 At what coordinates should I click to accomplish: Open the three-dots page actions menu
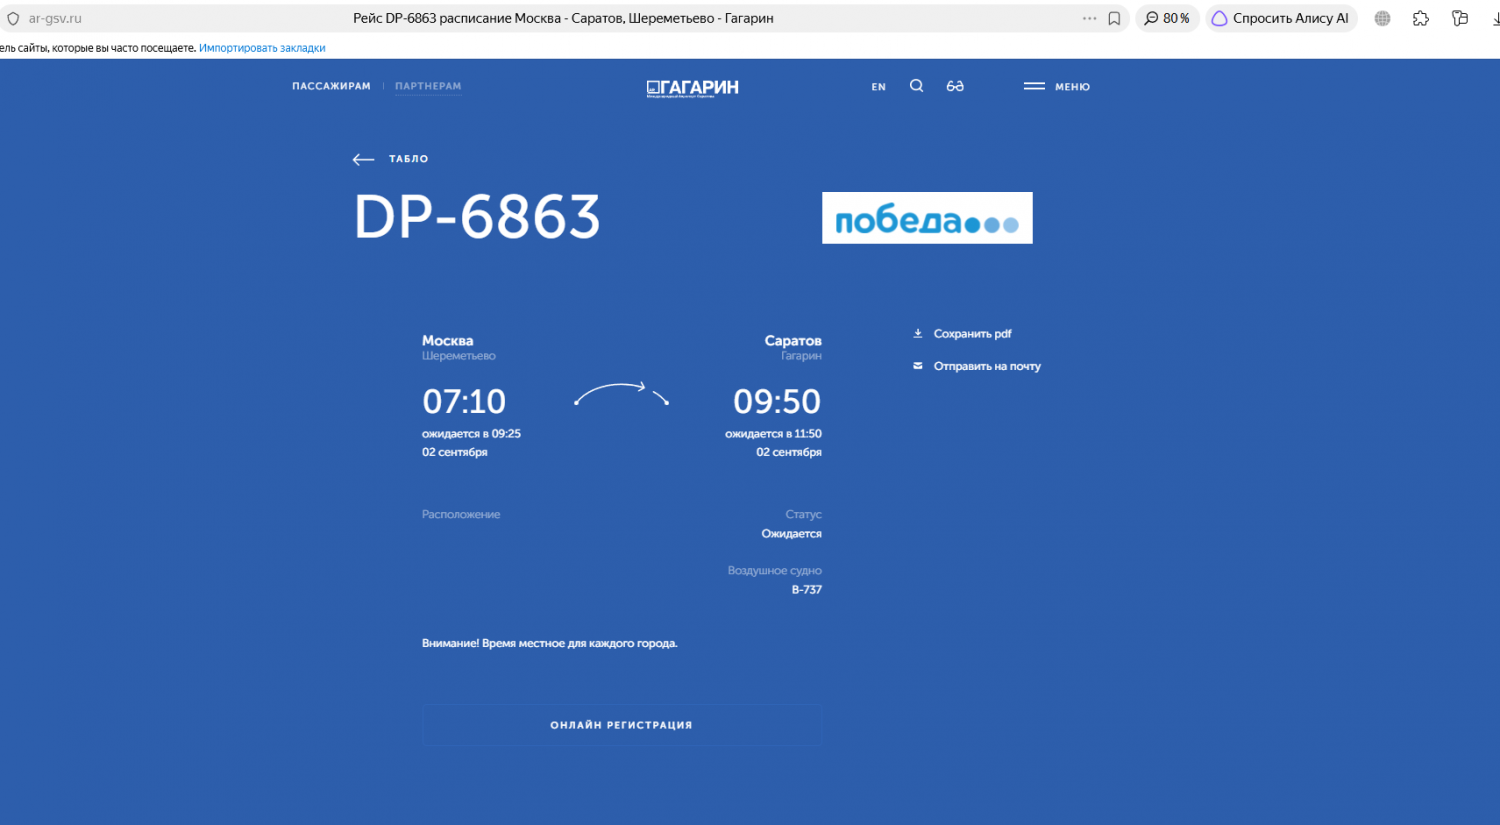[x=1089, y=18]
